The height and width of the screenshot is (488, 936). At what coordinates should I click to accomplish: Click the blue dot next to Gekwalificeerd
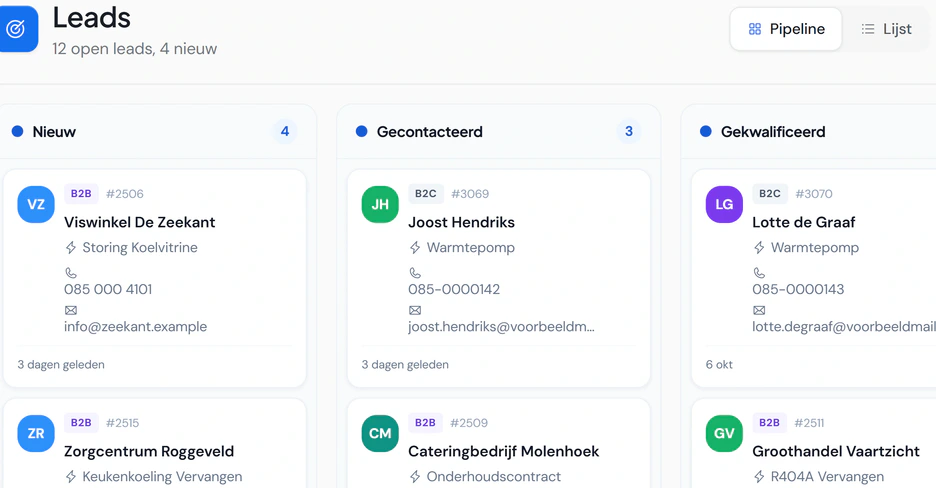point(706,131)
